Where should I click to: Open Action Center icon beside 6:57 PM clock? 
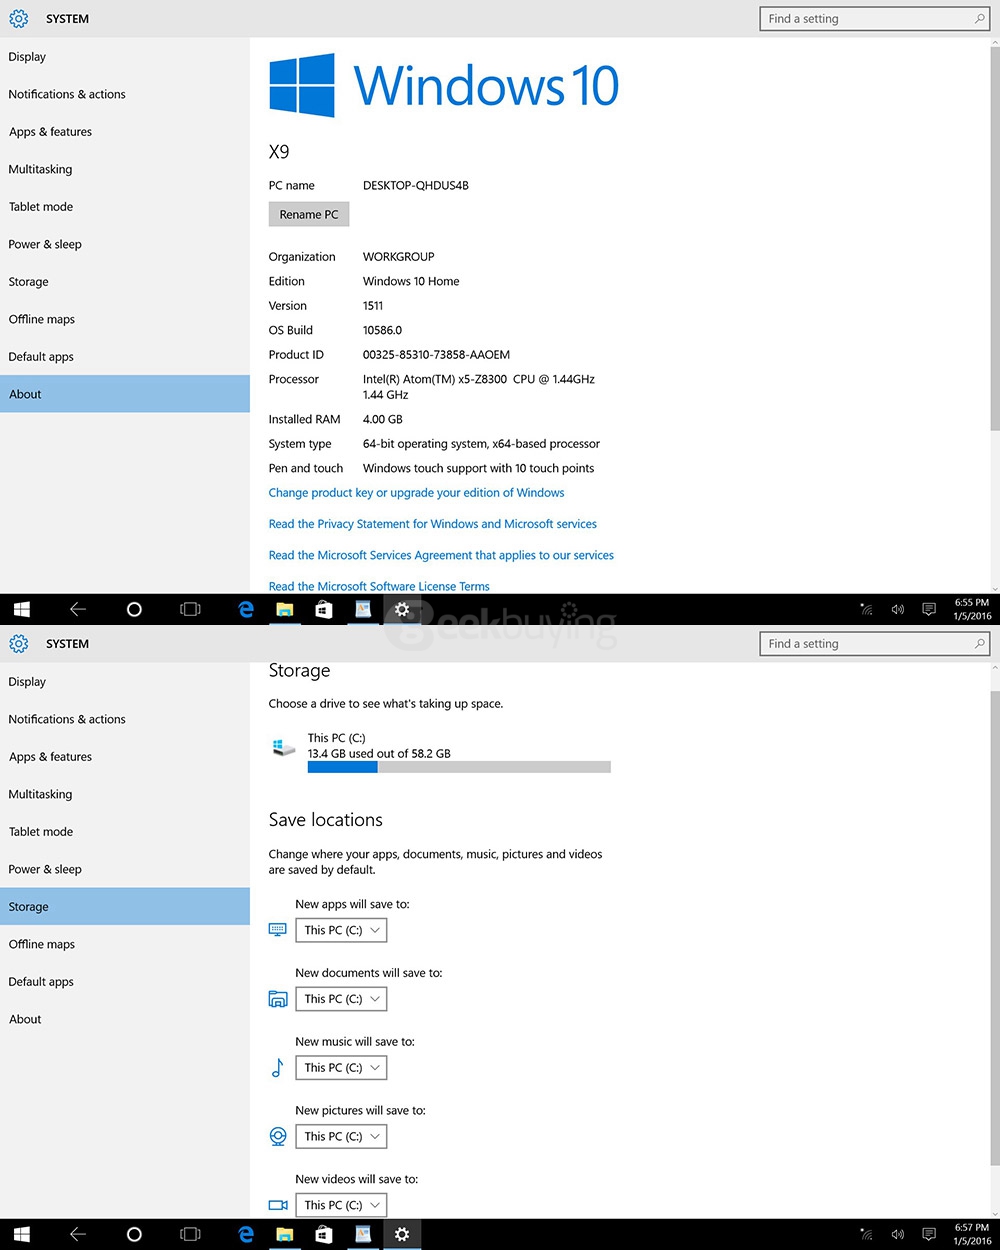tap(929, 1234)
